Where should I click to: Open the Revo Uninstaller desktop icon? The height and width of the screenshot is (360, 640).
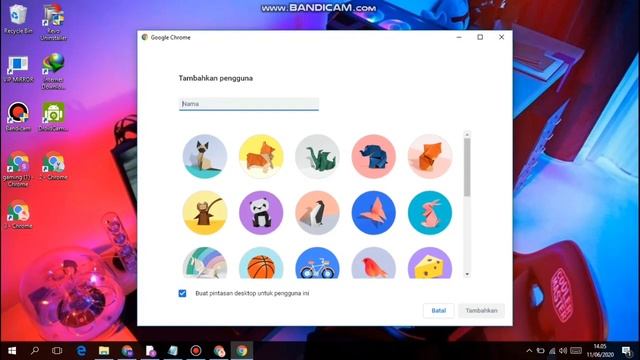pyautogui.click(x=53, y=22)
